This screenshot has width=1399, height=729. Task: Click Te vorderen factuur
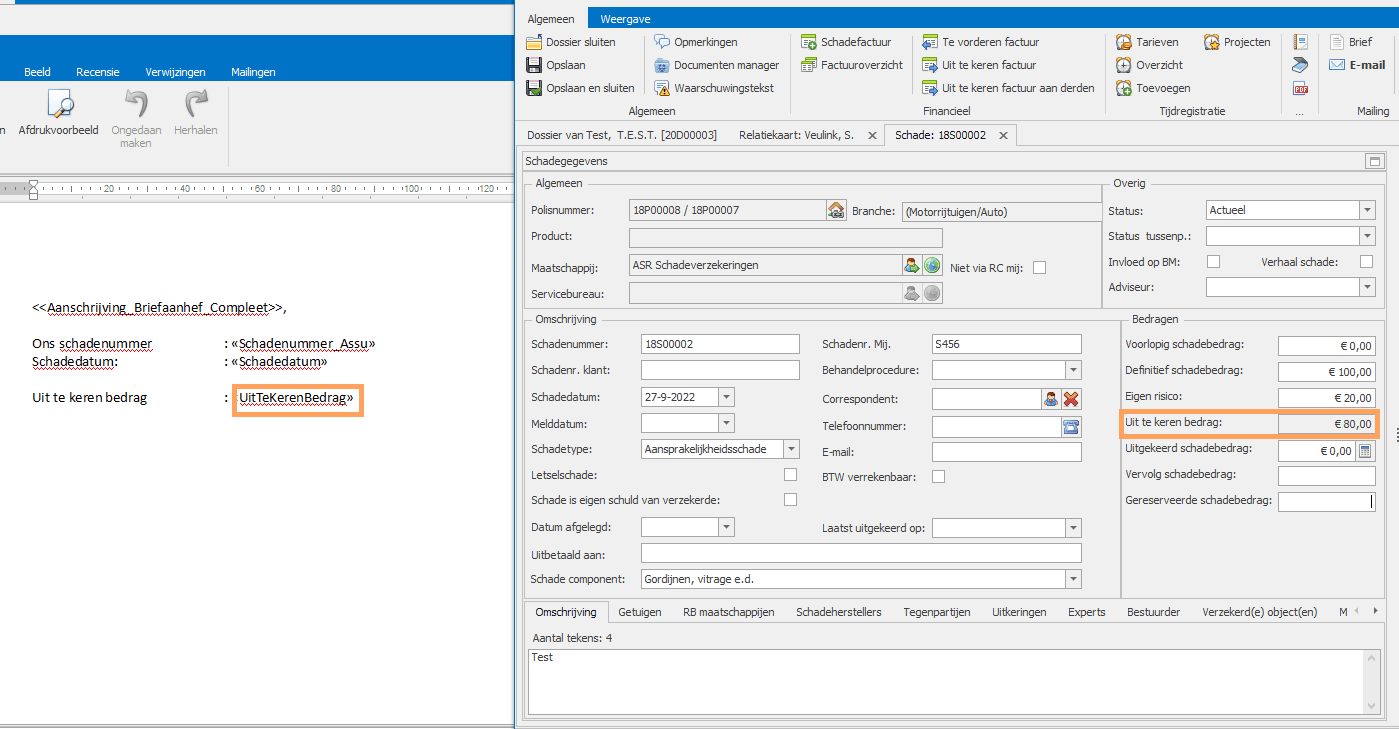pos(980,42)
